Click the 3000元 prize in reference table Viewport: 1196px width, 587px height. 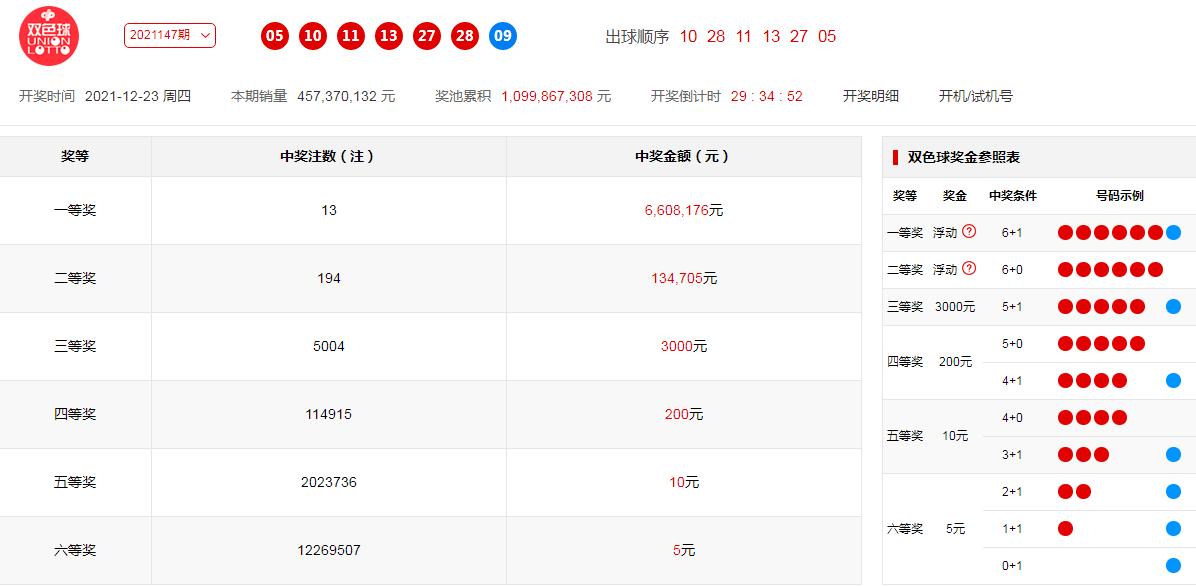pos(955,307)
